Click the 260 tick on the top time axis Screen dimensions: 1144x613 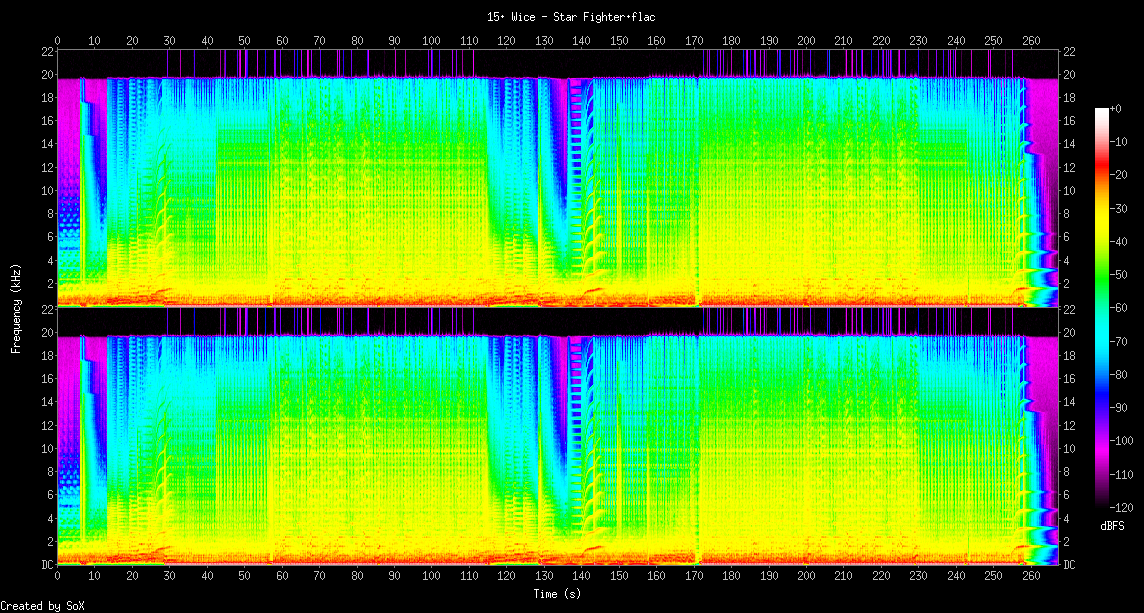pyautogui.click(x=1030, y=41)
